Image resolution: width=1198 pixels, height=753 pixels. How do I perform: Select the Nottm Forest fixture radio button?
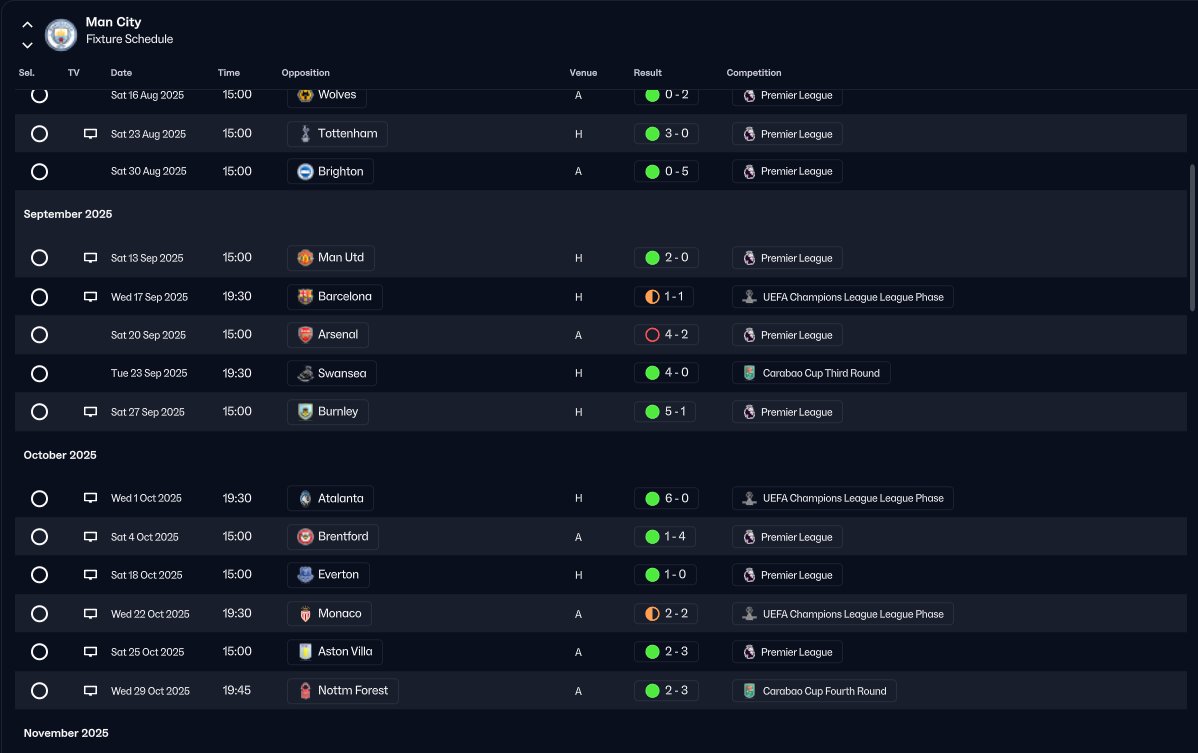[39, 690]
